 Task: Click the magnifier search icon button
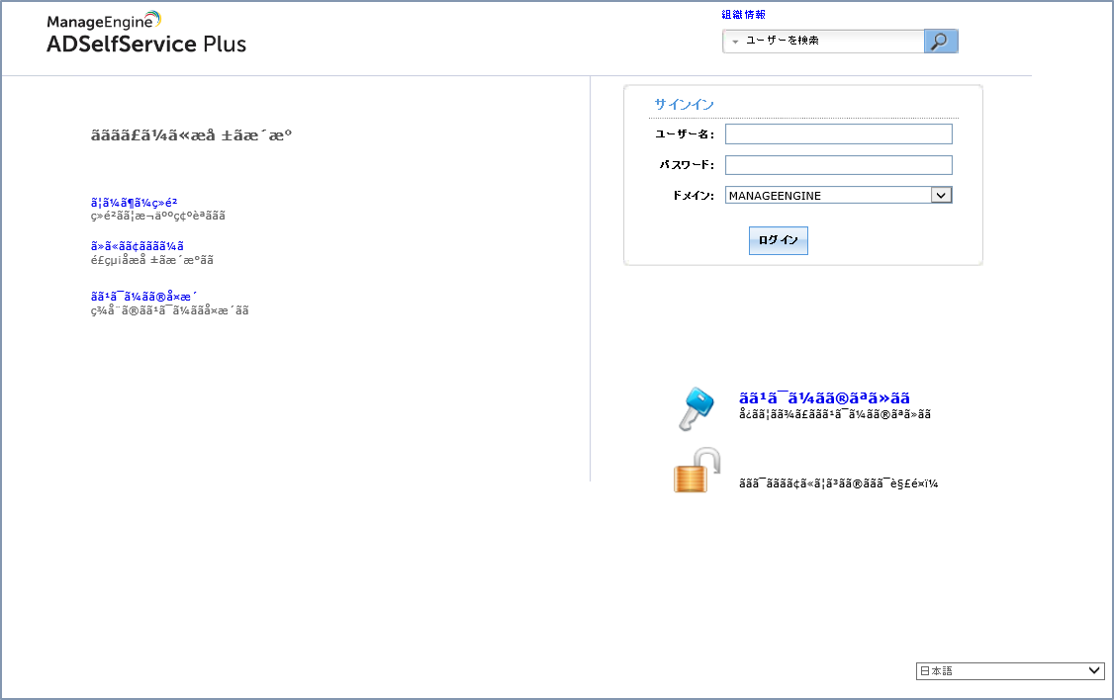(941, 41)
